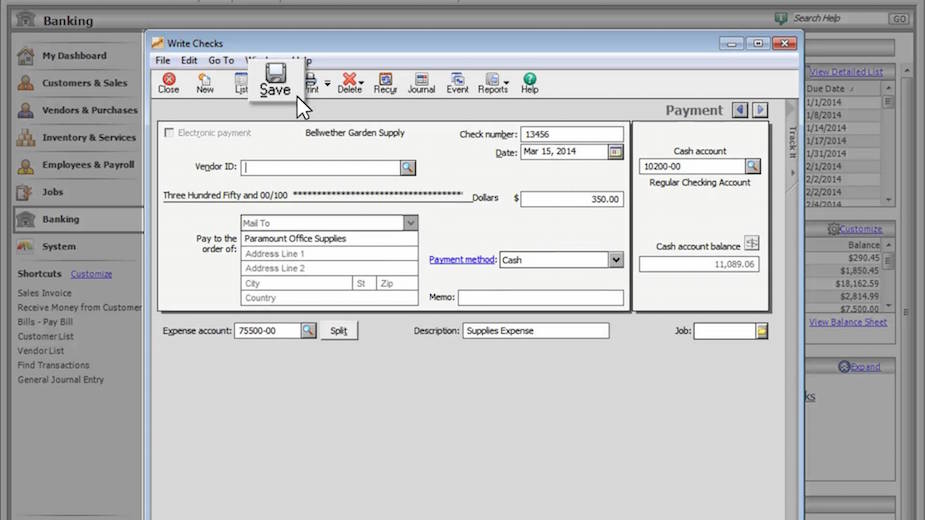Screen dimensions: 925x520
Task: Click View Detailed List link in background
Action: click(x=846, y=71)
